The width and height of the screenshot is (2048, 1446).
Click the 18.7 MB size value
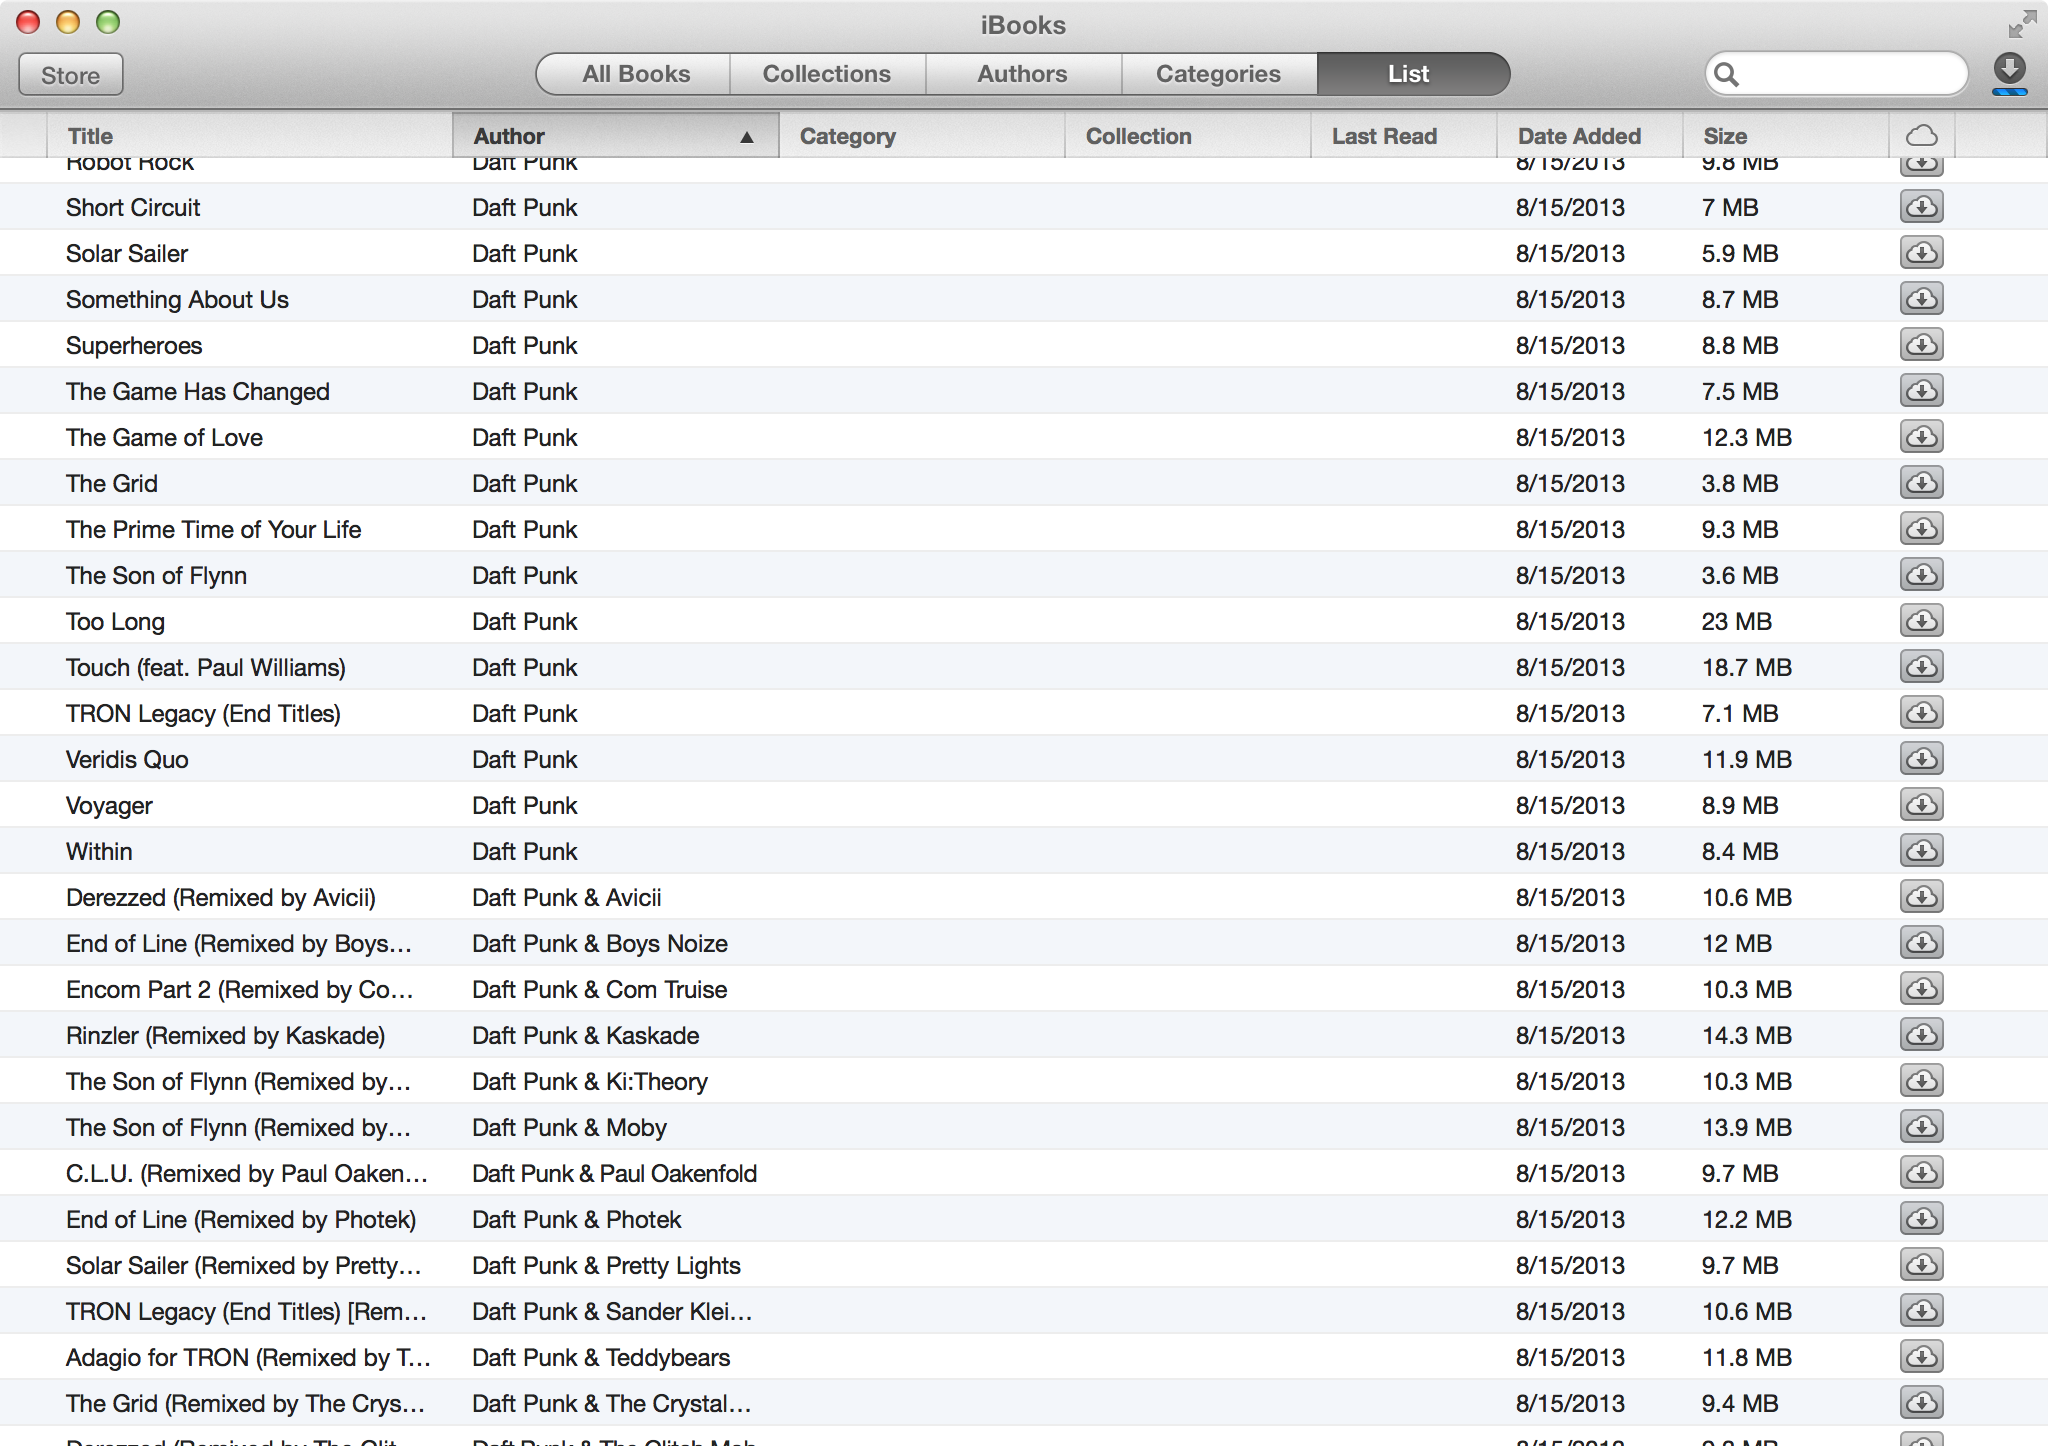pos(1746,667)
